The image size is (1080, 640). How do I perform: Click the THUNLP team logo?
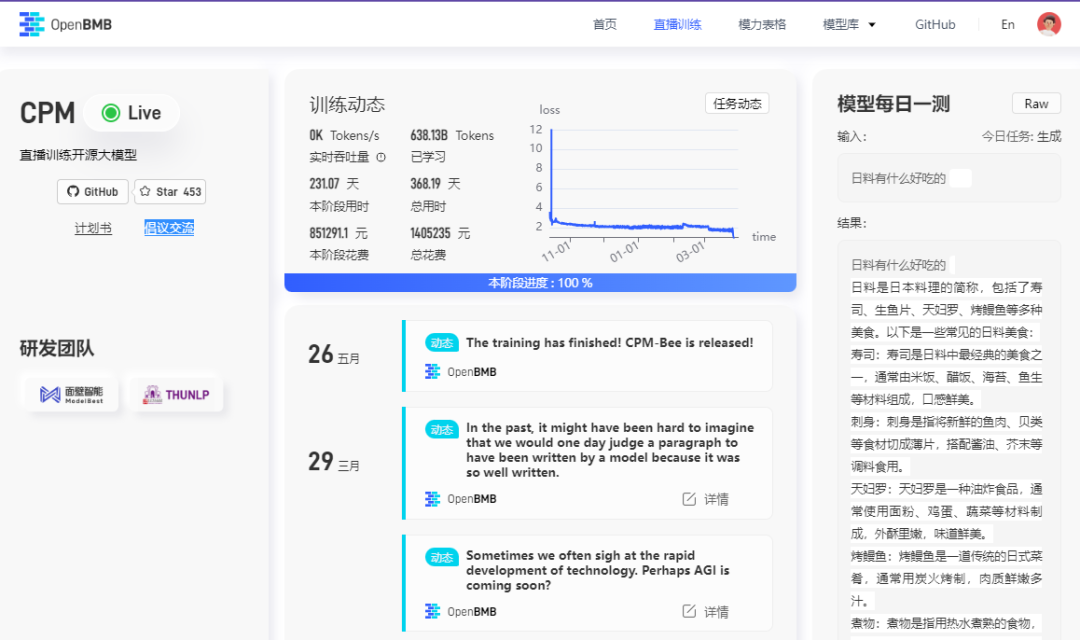click(x=176, y=393)
